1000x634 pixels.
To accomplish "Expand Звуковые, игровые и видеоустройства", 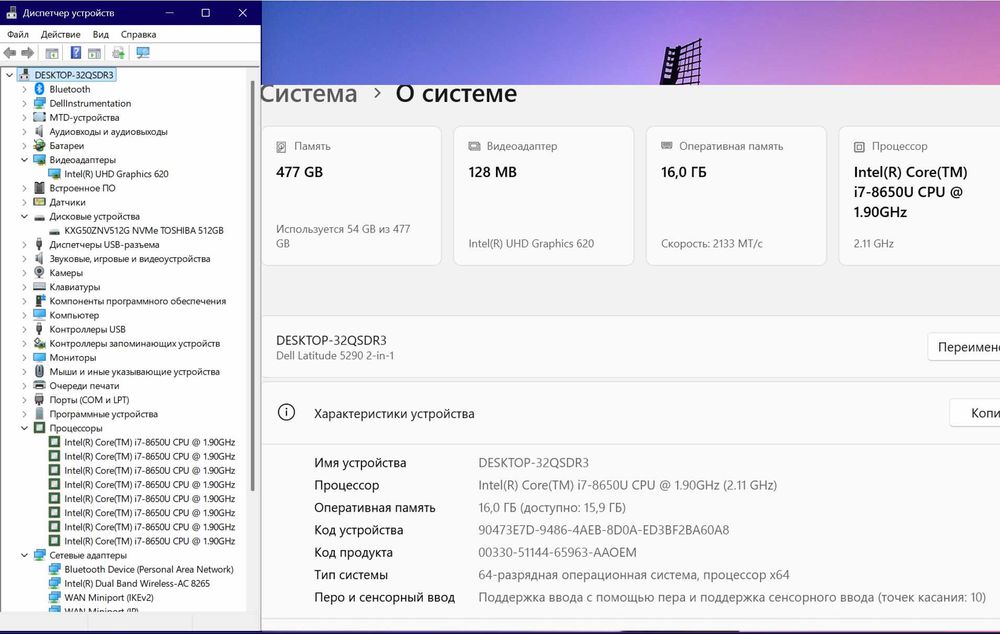I will click(x=24, y=258).
